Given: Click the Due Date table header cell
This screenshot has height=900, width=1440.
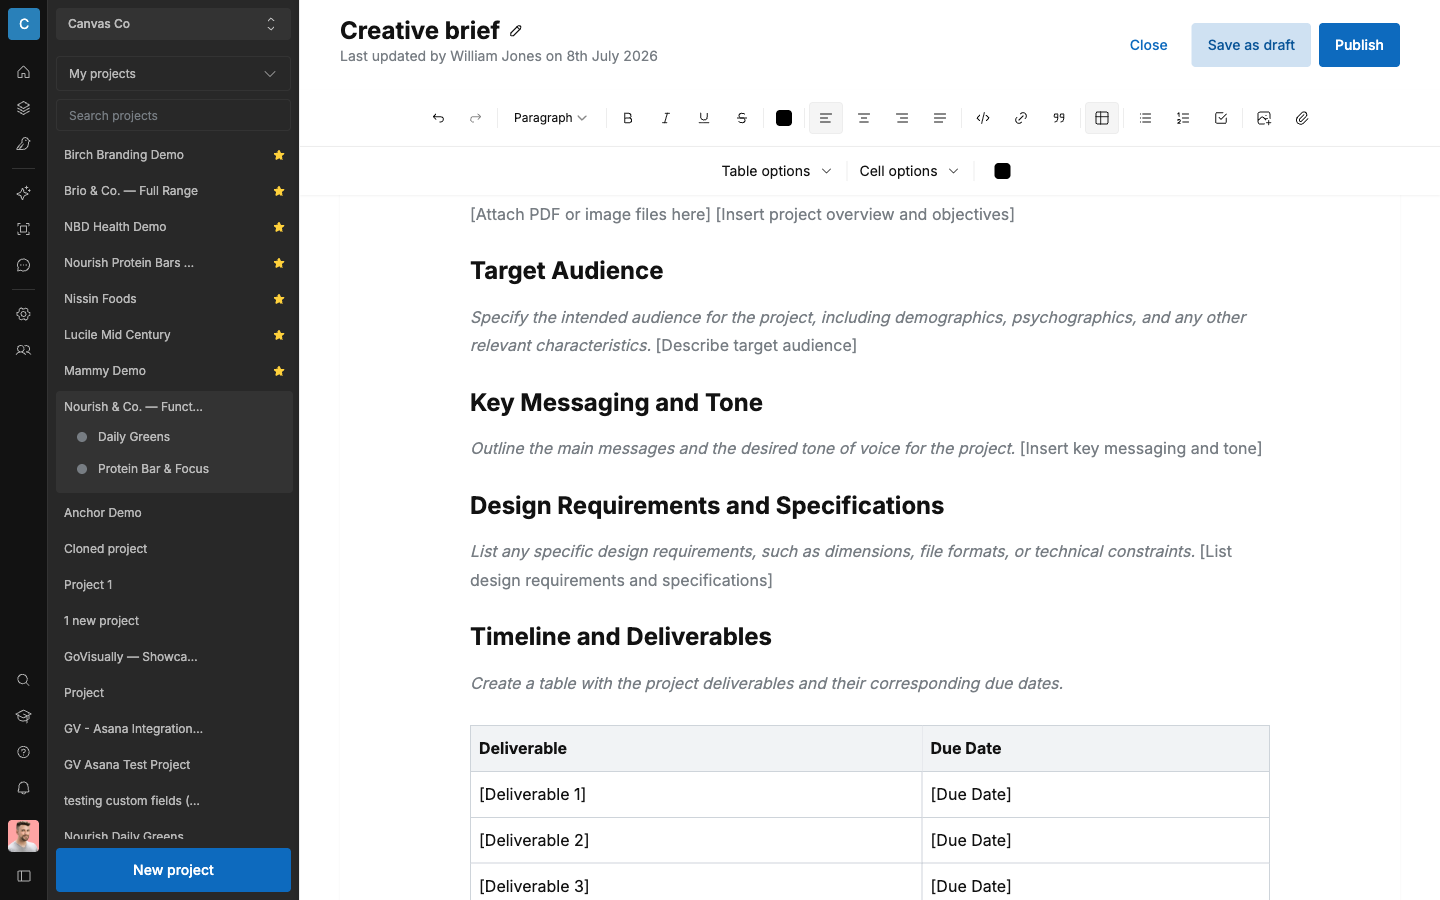Looking at the screenshot, I should pyautogui.click(x=1096, y=749).
